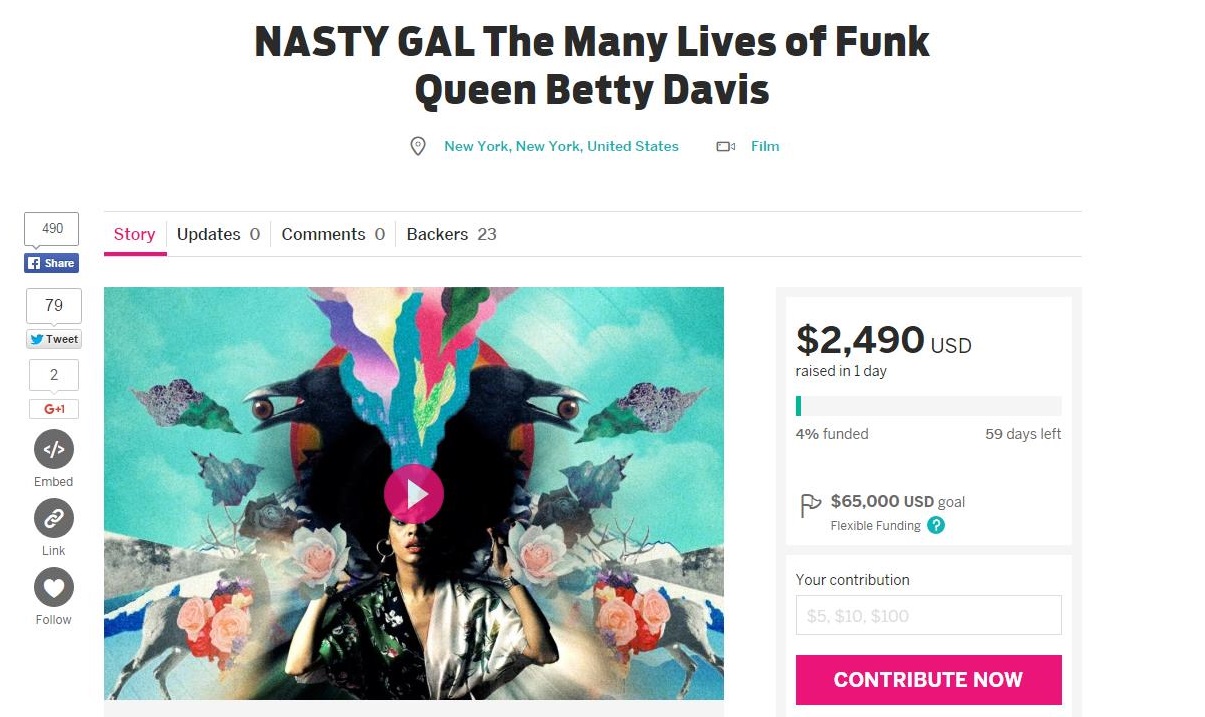This screenshot has height=717, width=1205.
Task: Open Flexible Funding help question mark
Action: 936,525
